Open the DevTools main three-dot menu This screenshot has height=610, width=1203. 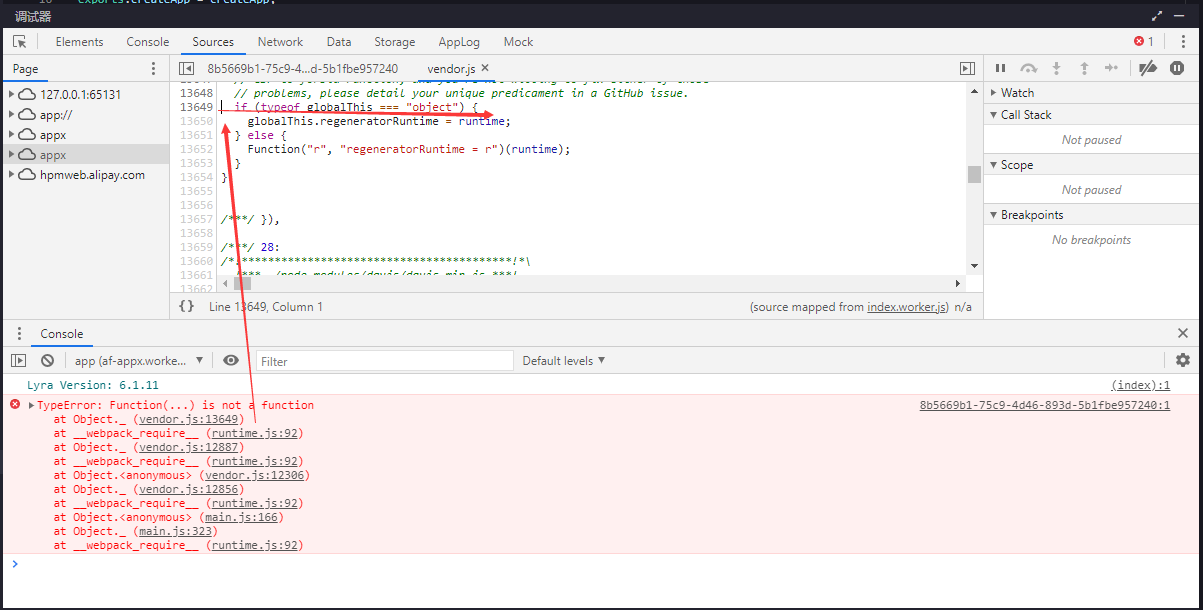1183,41
